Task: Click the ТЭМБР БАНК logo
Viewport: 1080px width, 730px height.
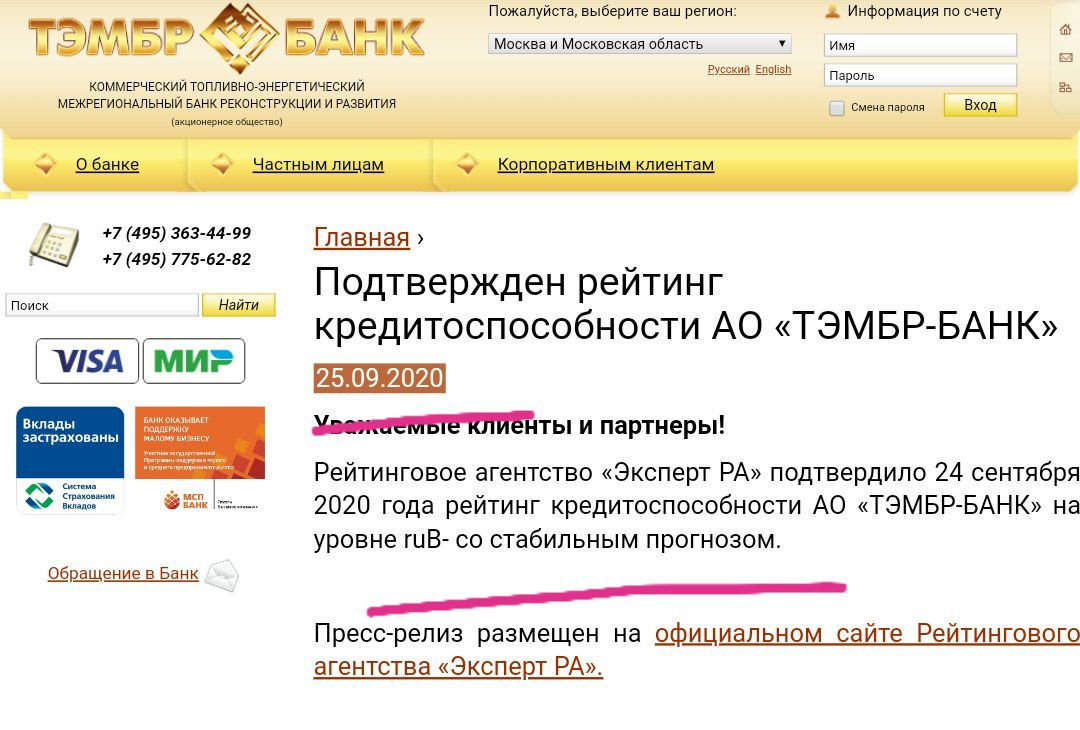Action: coord(227,38)
